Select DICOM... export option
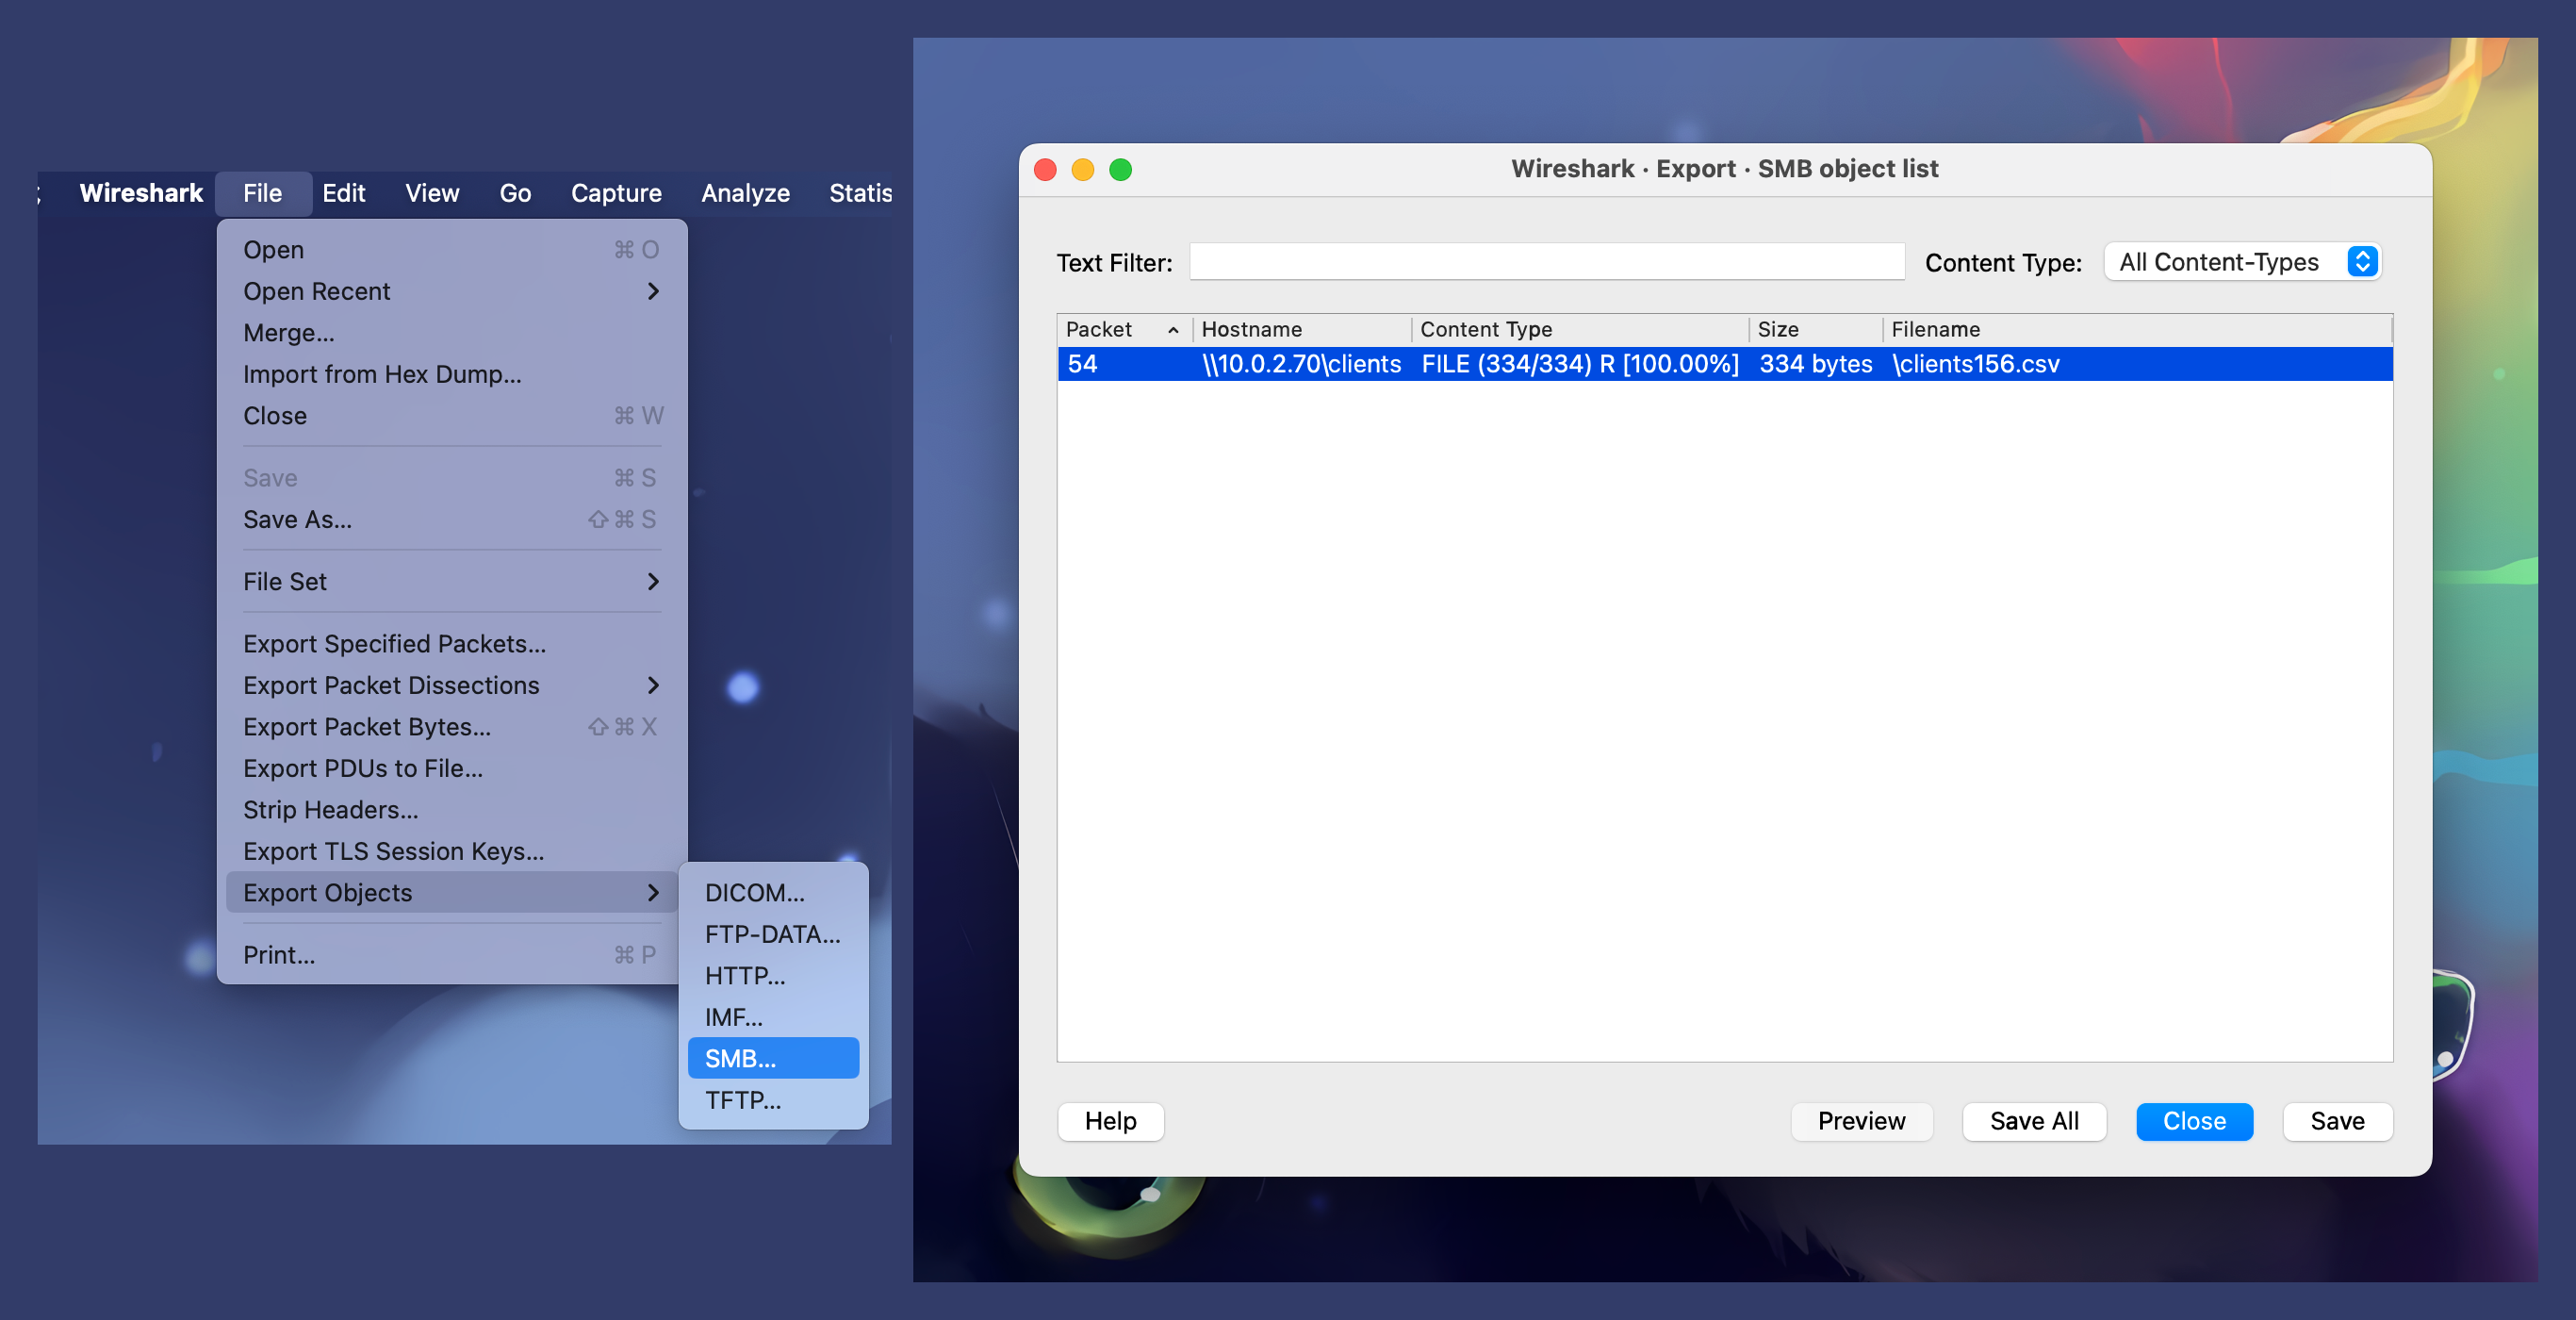 coord(773,893)
